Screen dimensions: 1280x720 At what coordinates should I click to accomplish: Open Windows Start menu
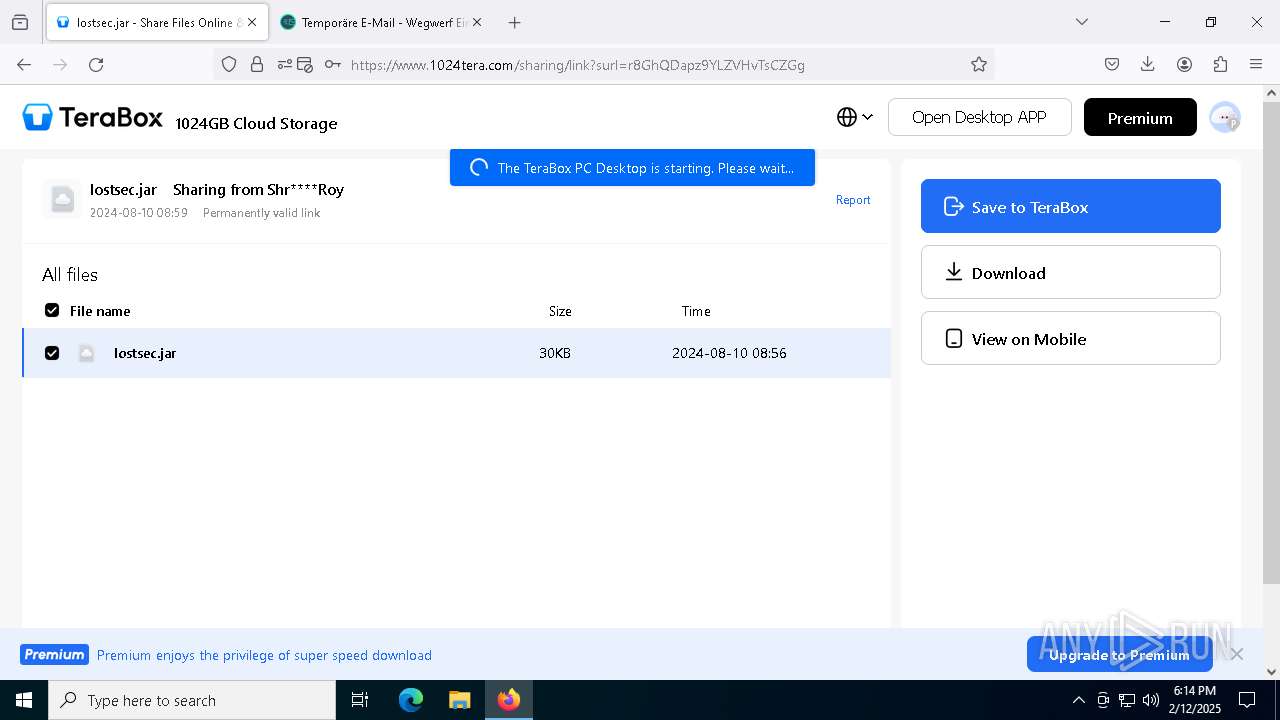coord(24,700)
